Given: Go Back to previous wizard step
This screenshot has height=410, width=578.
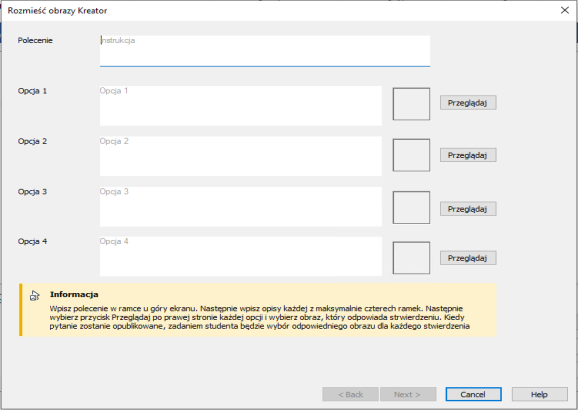Looking at the screenshot, I should coord(350,395).
